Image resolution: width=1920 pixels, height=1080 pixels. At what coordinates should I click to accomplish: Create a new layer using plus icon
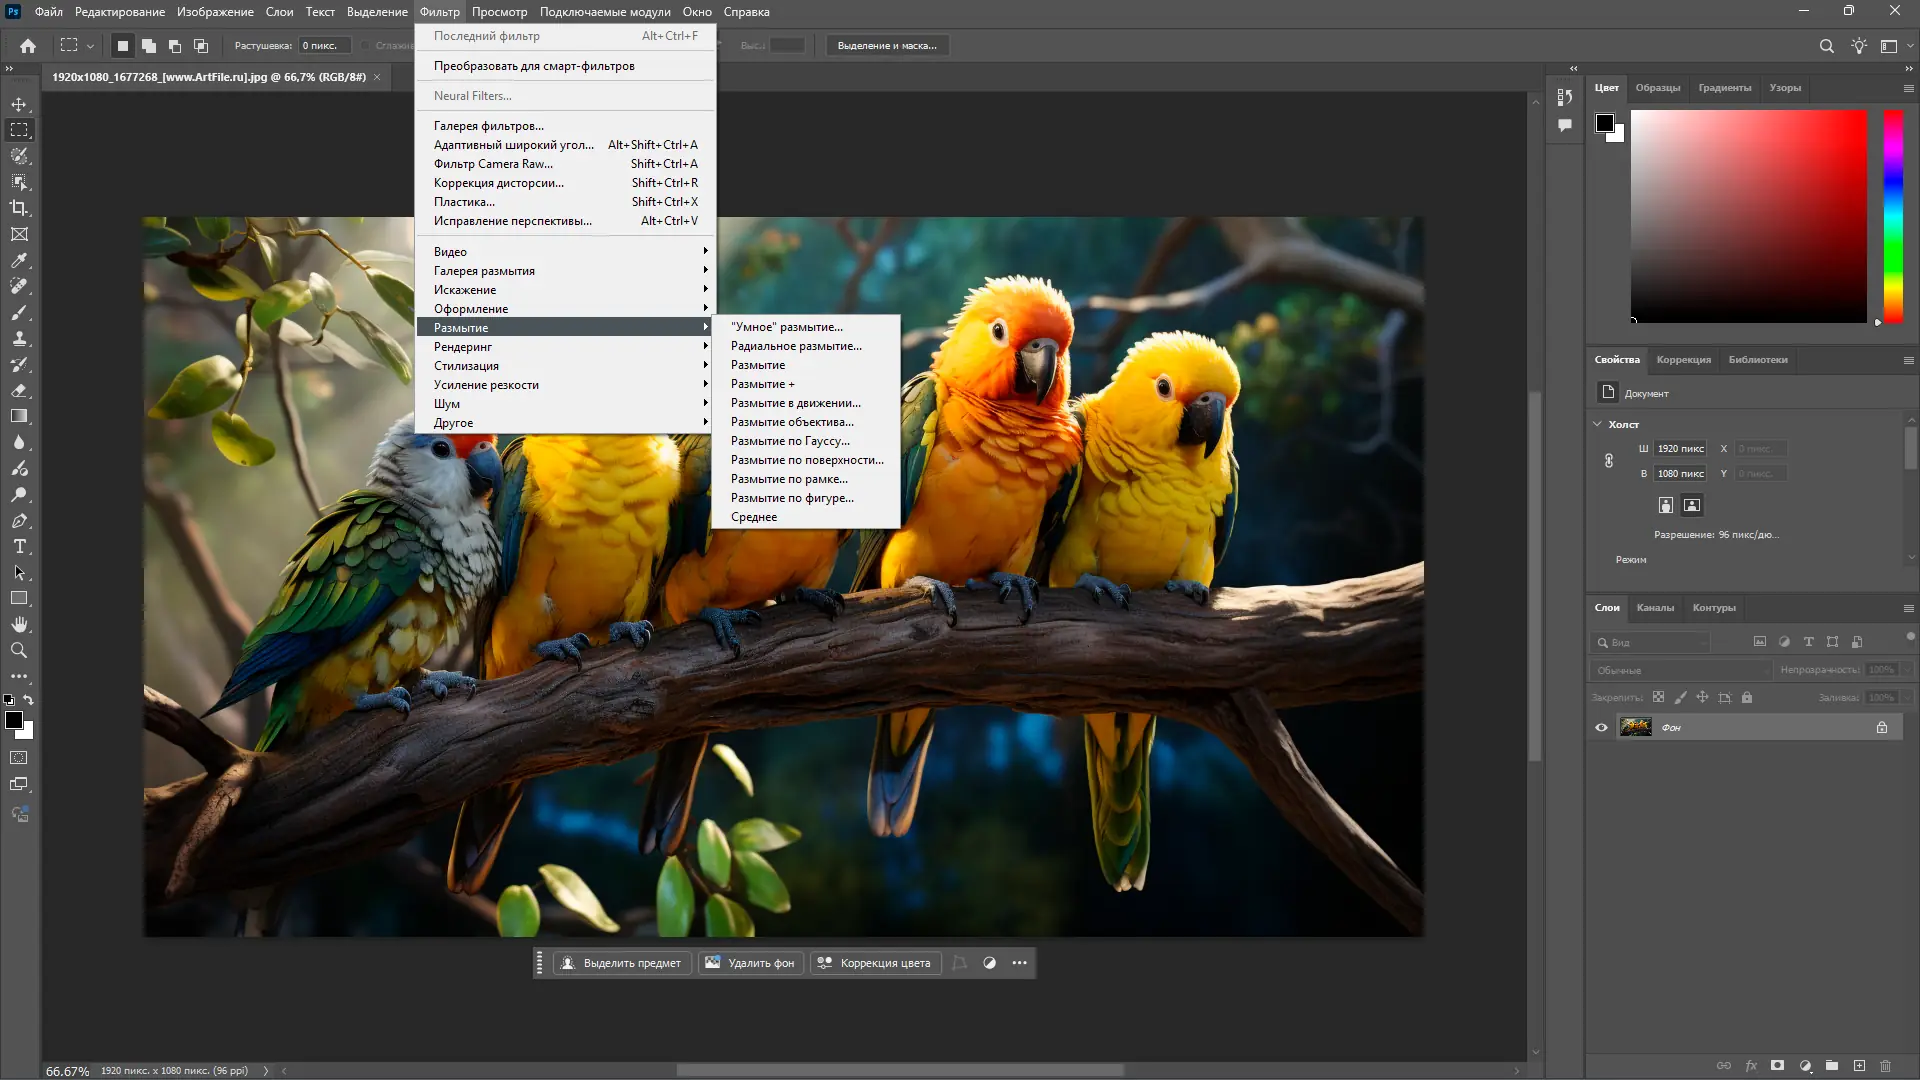pyautogui.click(x=1859, y=1066)
